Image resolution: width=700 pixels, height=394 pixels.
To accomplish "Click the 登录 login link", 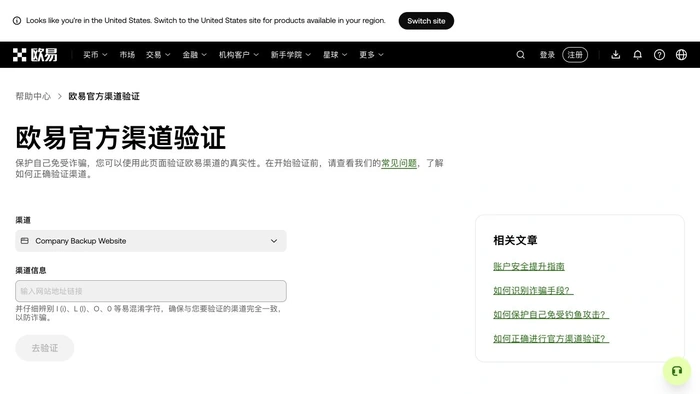I will coord(547,54).
